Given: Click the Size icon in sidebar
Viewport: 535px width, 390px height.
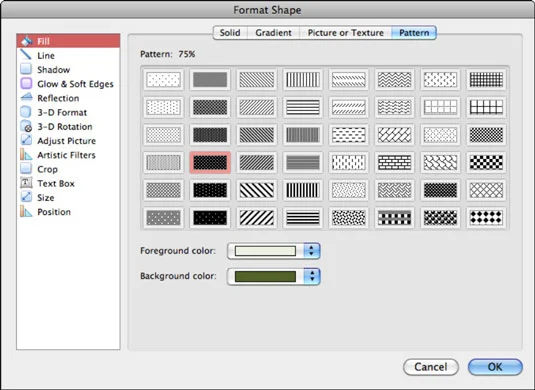Looking at the screenshot, I should [26, 198].
